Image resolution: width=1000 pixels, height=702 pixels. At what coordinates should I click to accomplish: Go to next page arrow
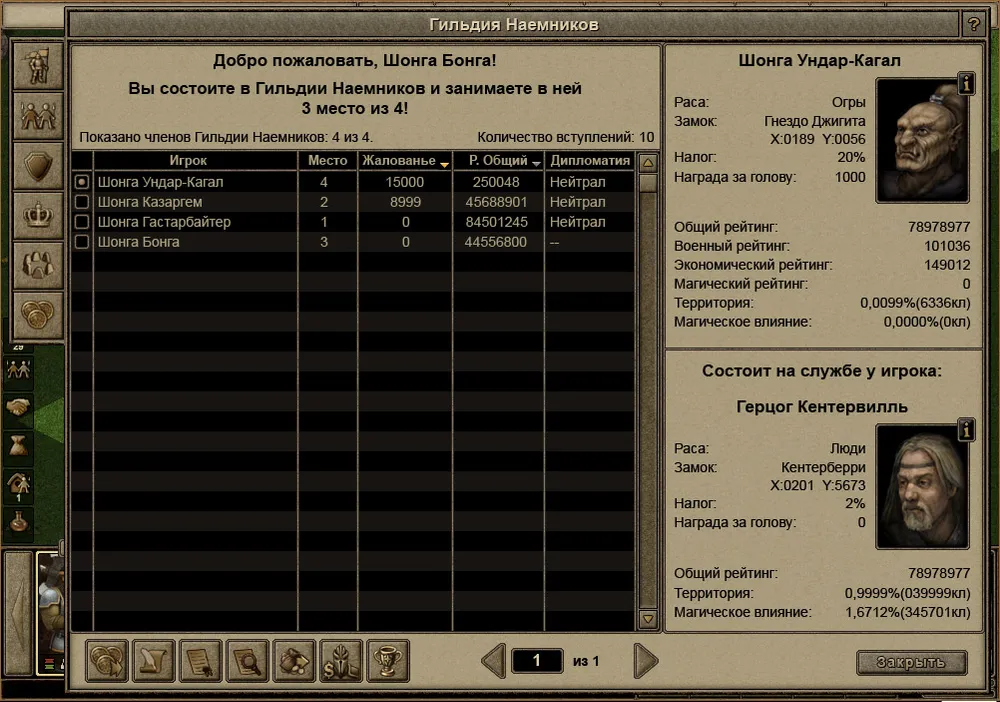point(645,661)
